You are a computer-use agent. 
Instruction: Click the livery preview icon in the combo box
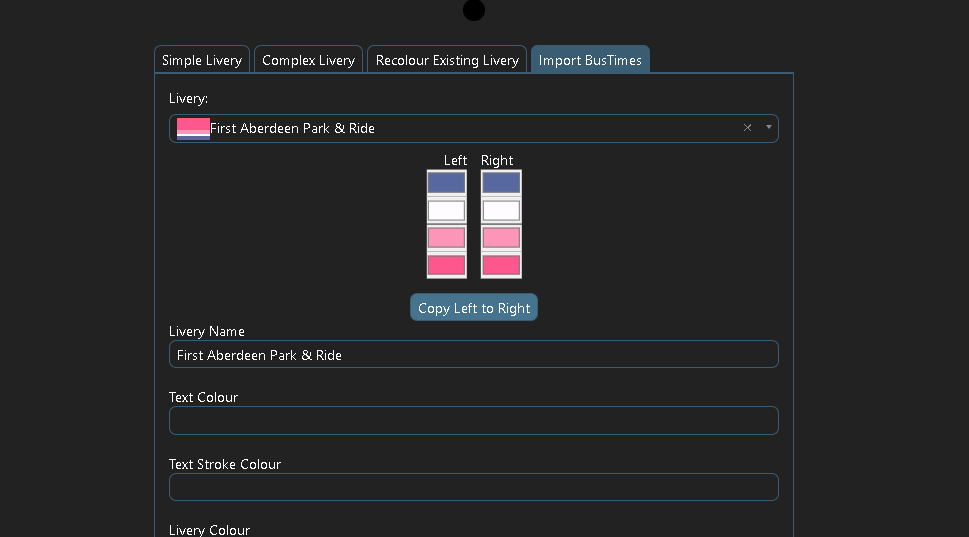193,129
